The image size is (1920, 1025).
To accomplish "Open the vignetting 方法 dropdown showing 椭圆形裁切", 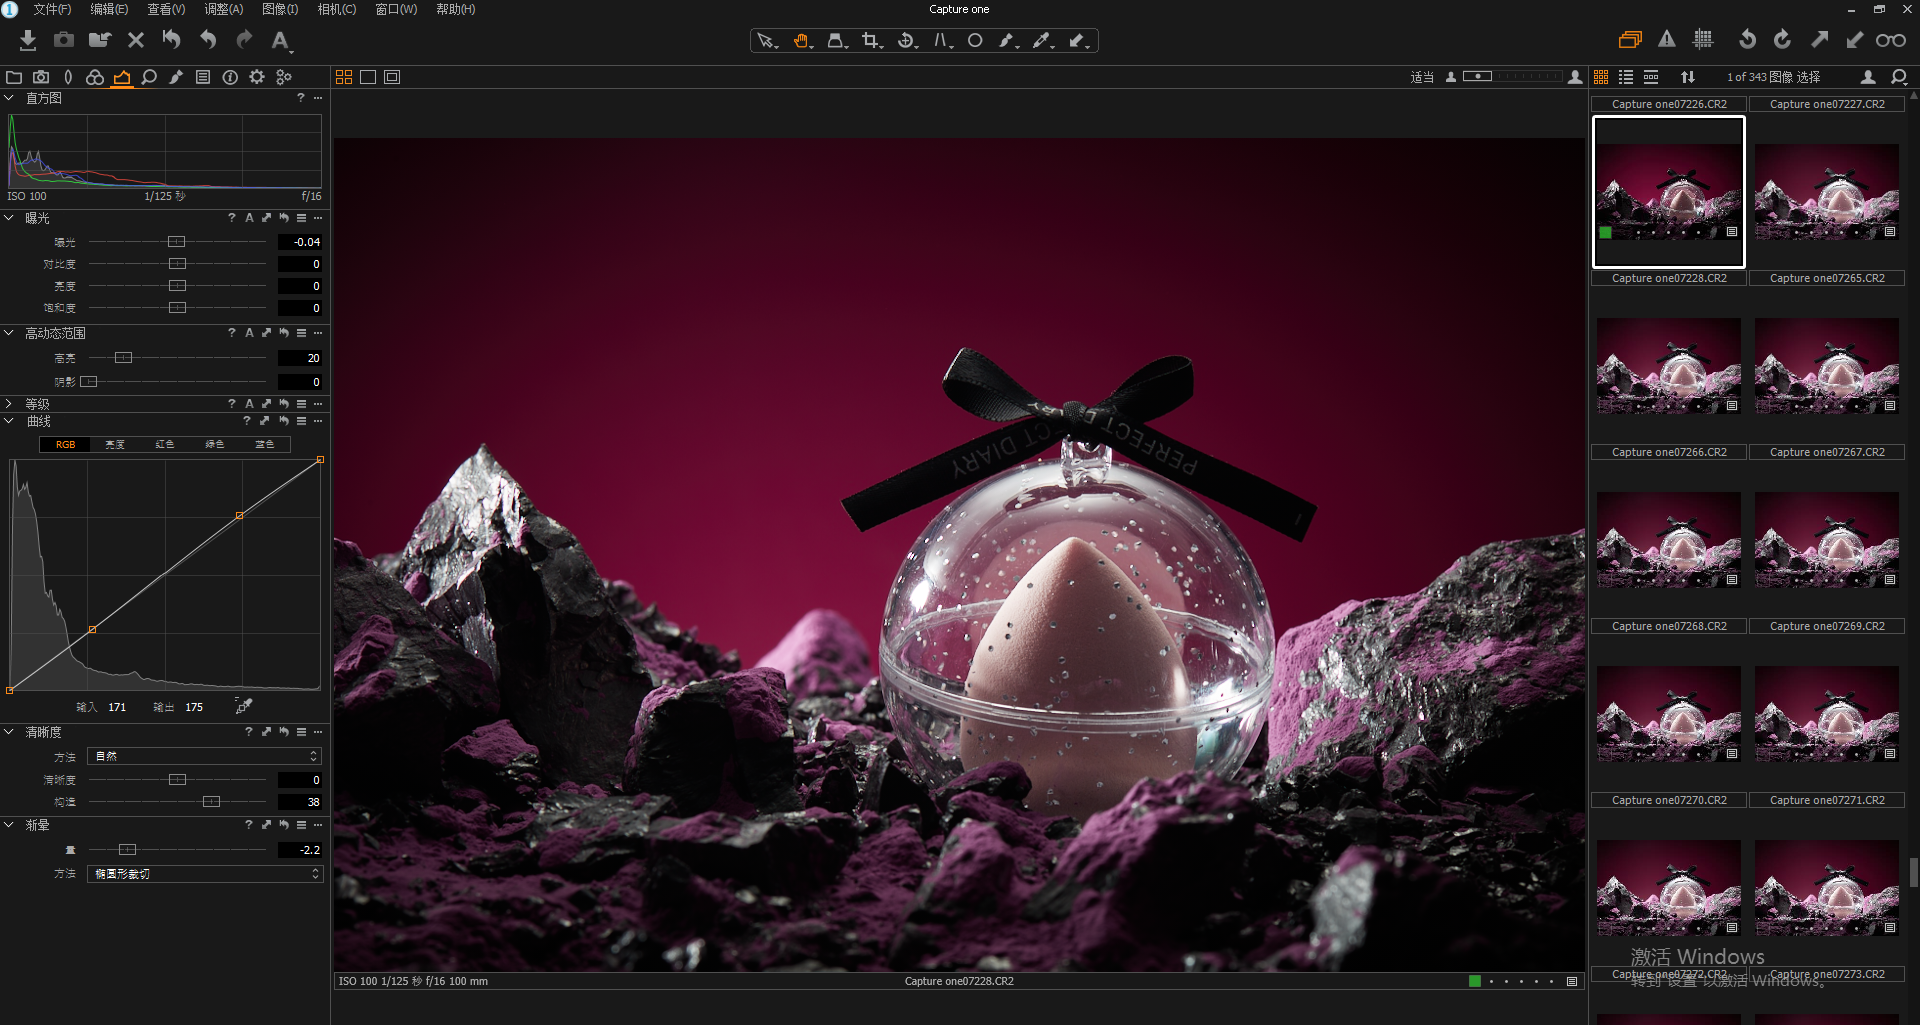I will tap(205, 874).
